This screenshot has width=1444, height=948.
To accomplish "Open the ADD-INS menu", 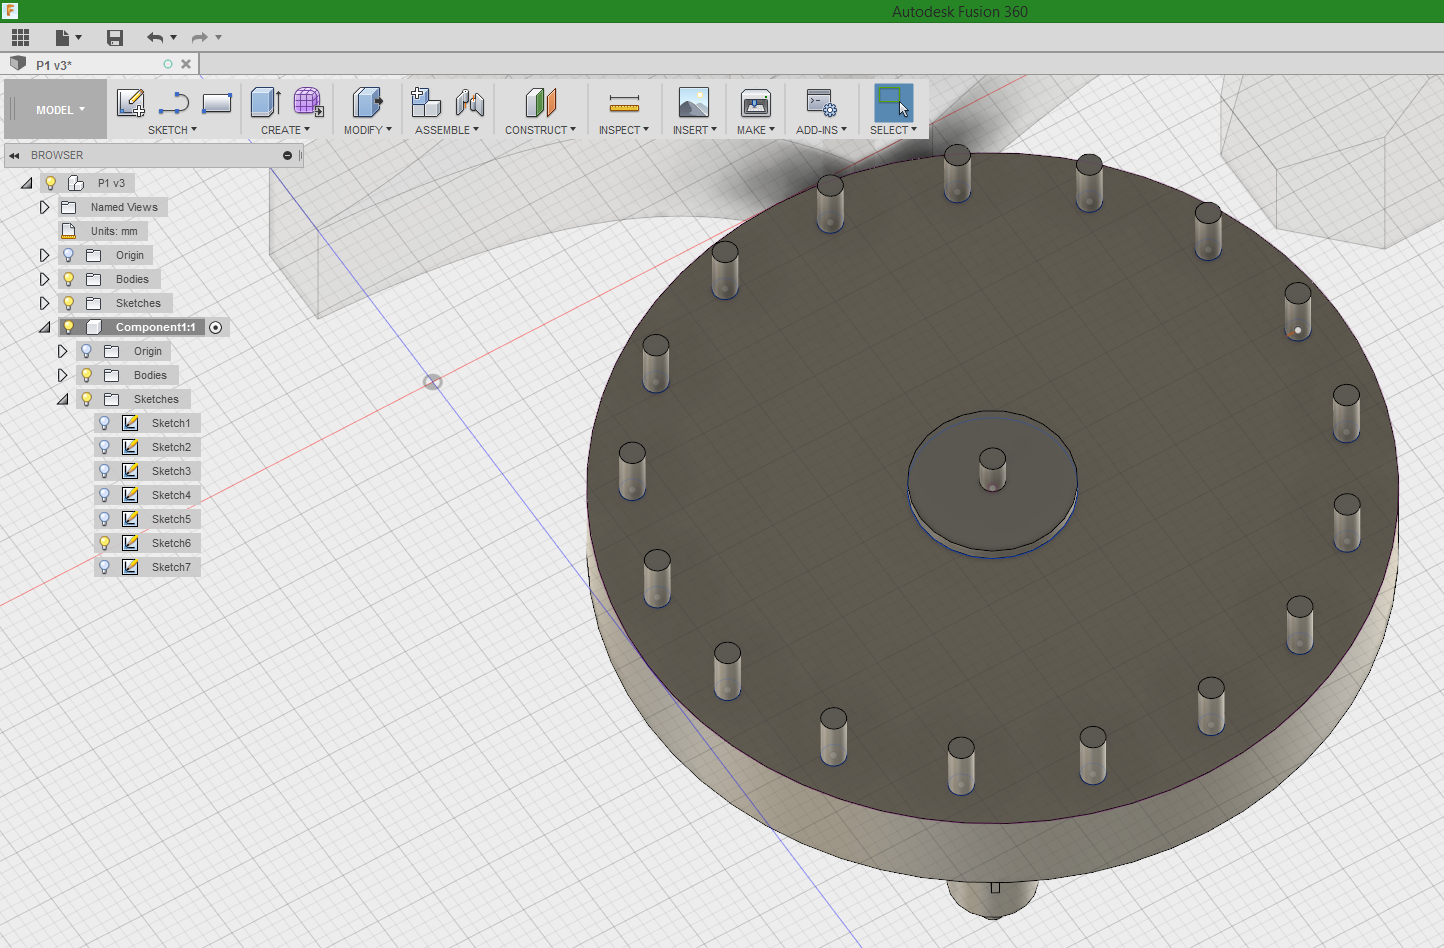I will pyautogui.click(x=821, y=130).
